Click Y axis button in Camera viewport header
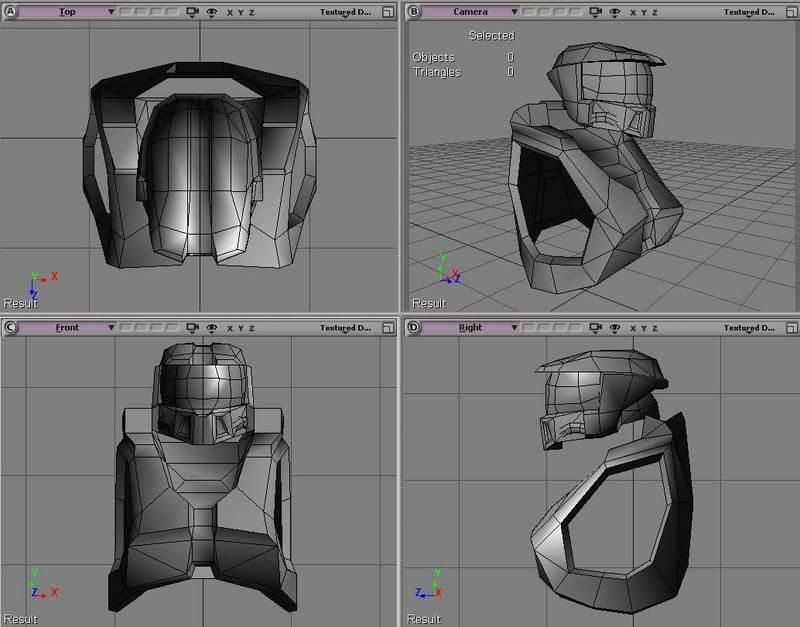The image size is (800, 627). click(x=643, y=12)
